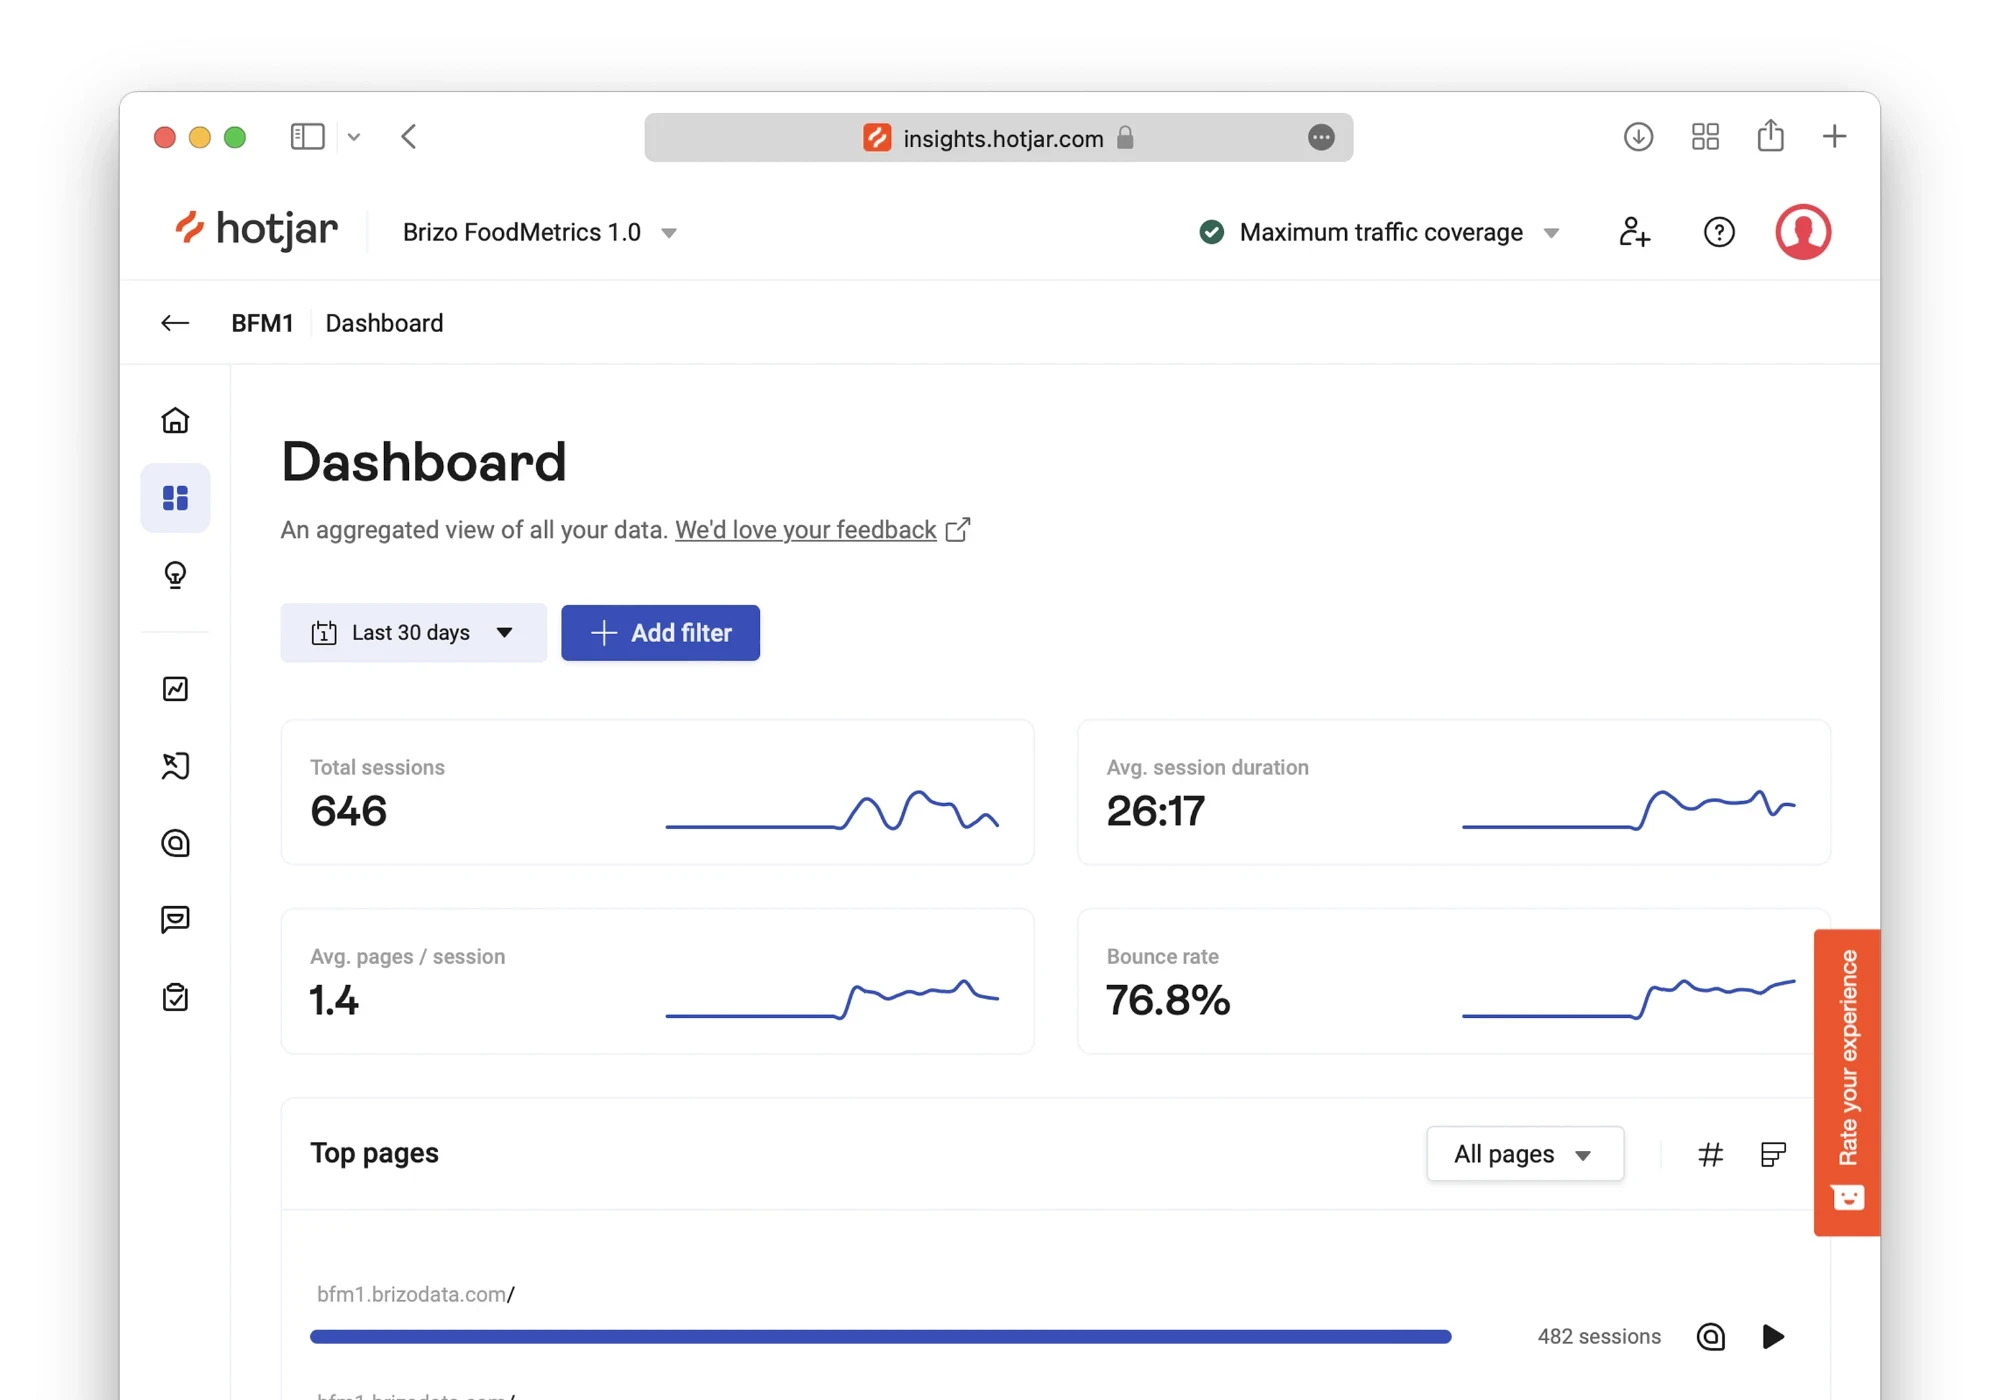This screenshot has width=2000, height=1400.
Task: Expand Safari sidebar options chevron
Action: pos(353,137)
